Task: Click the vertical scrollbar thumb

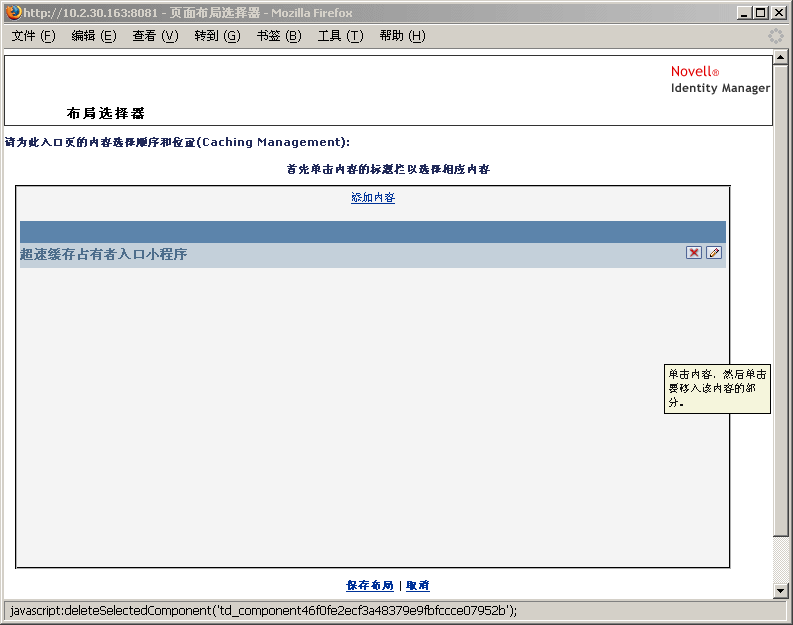Action: [x=780, y=300]
